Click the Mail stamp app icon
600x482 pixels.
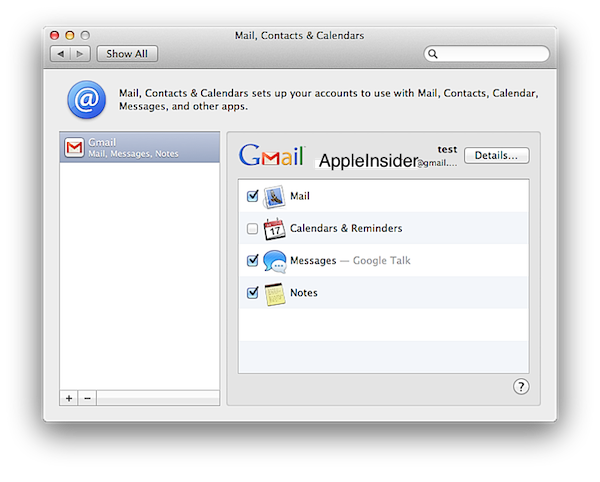274,197
